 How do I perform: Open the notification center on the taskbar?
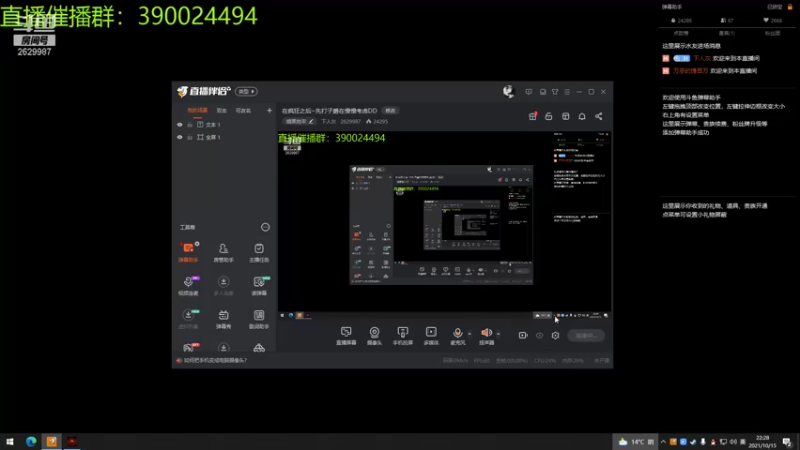[787, 441]
